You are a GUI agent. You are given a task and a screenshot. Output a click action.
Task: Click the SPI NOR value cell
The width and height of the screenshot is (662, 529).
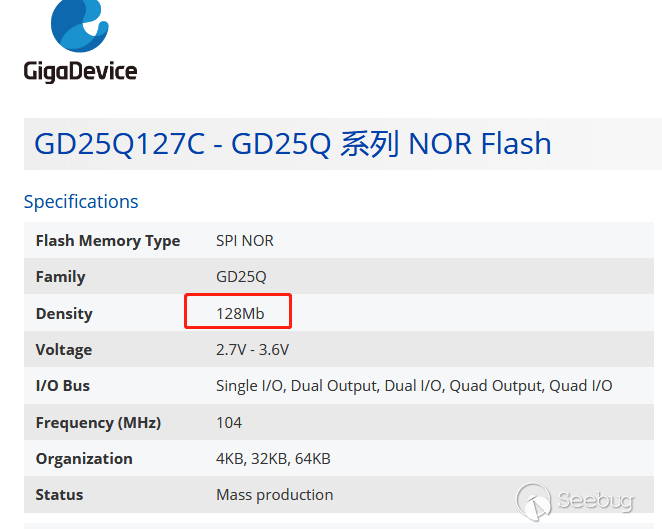(245, 240)
